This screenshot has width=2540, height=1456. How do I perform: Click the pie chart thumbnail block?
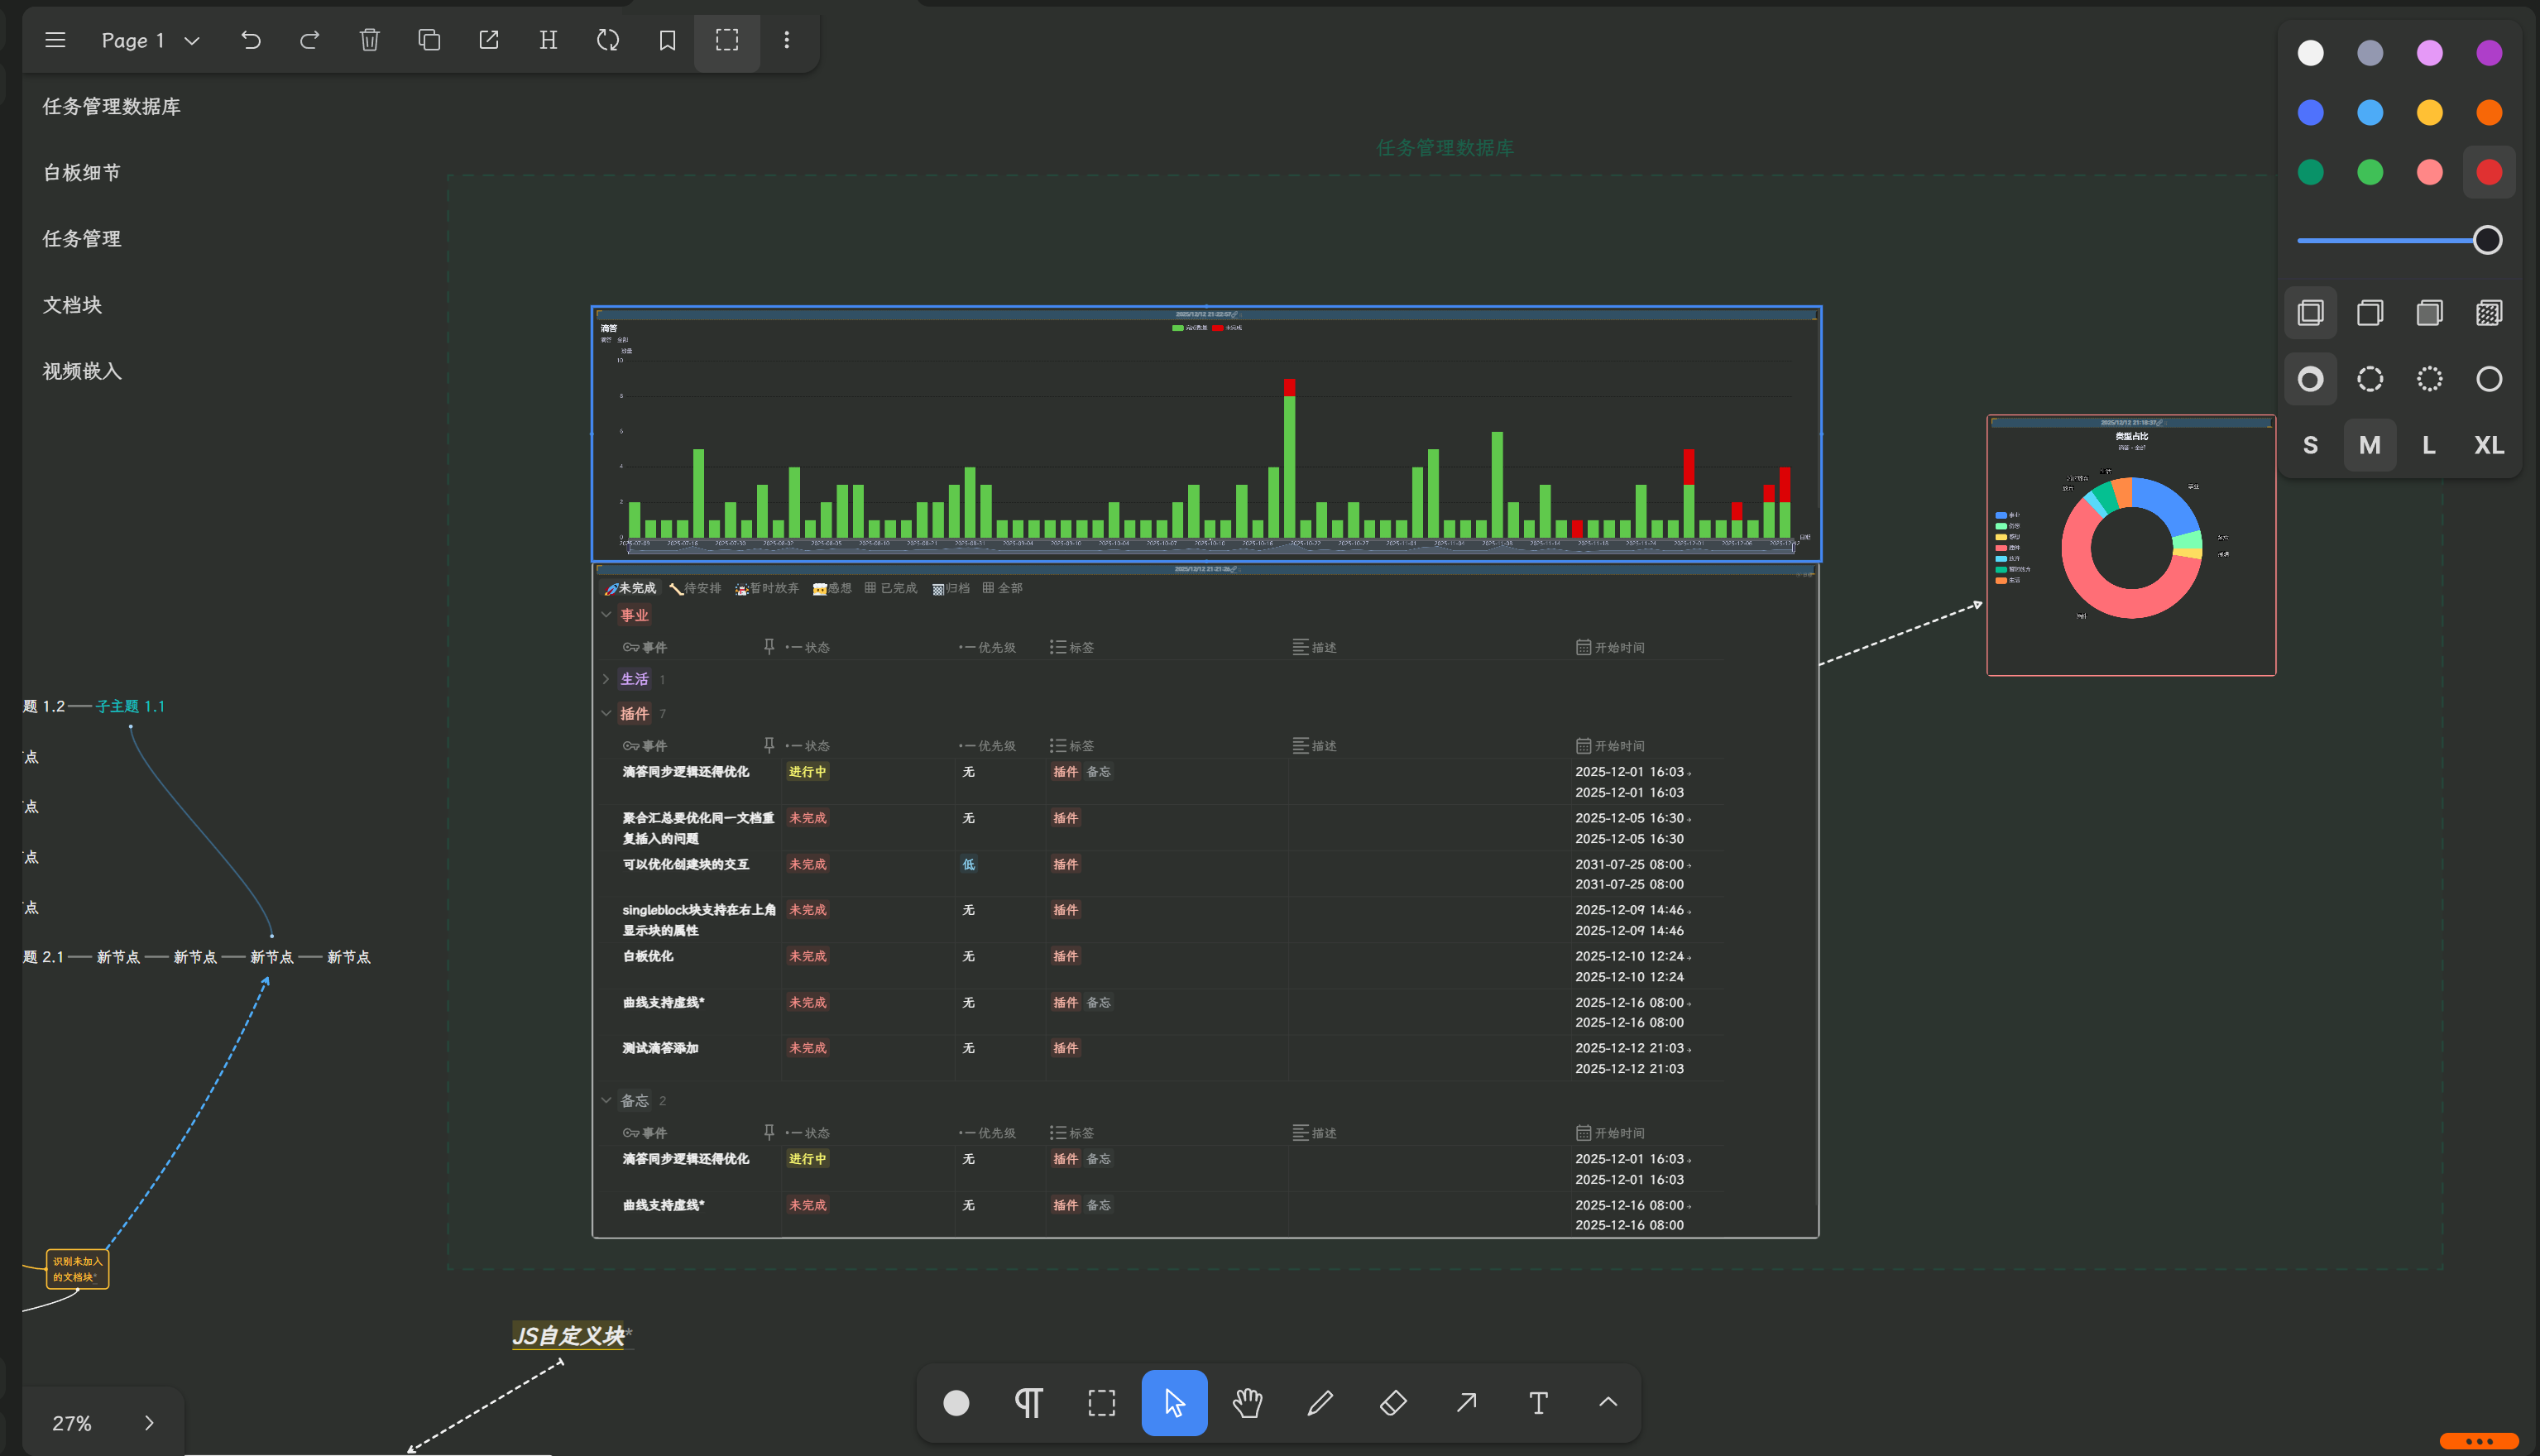[x=2130, y=545]
